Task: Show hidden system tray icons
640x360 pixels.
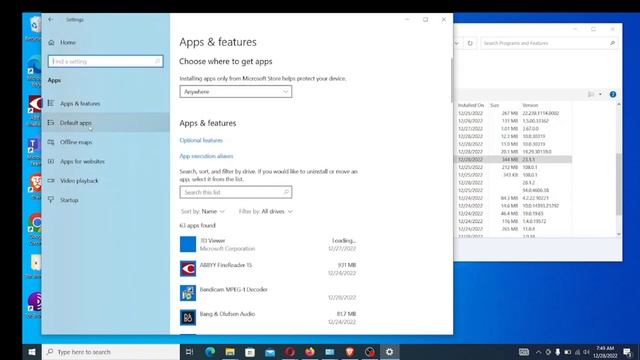Action: 538,352
